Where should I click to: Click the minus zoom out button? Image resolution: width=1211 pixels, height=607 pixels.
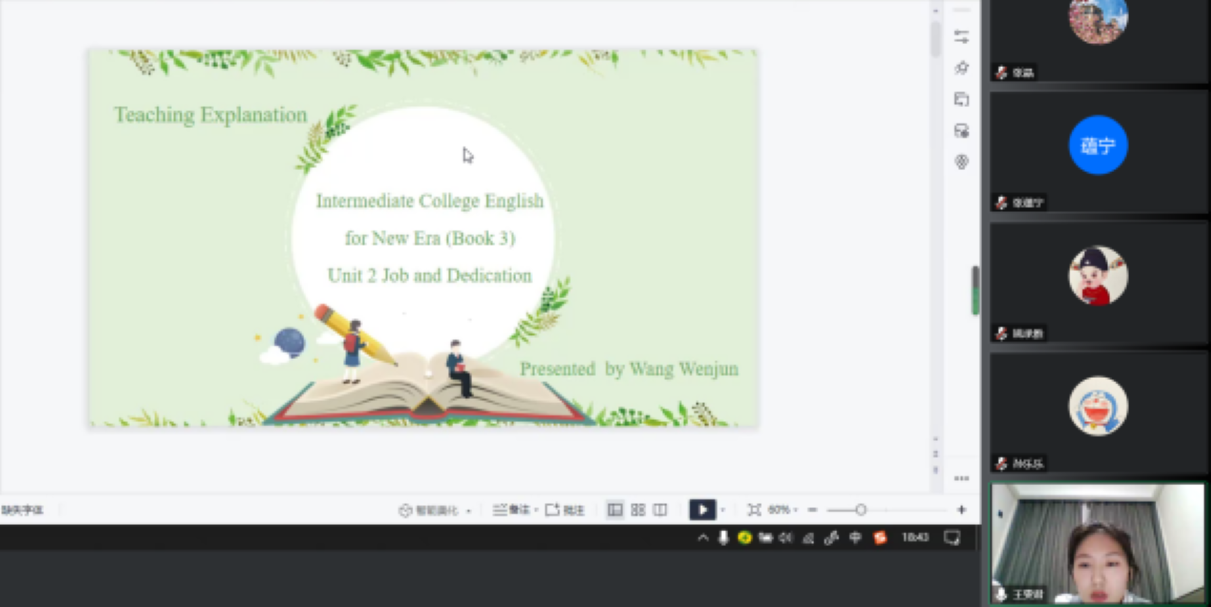(x=813, y=510)
